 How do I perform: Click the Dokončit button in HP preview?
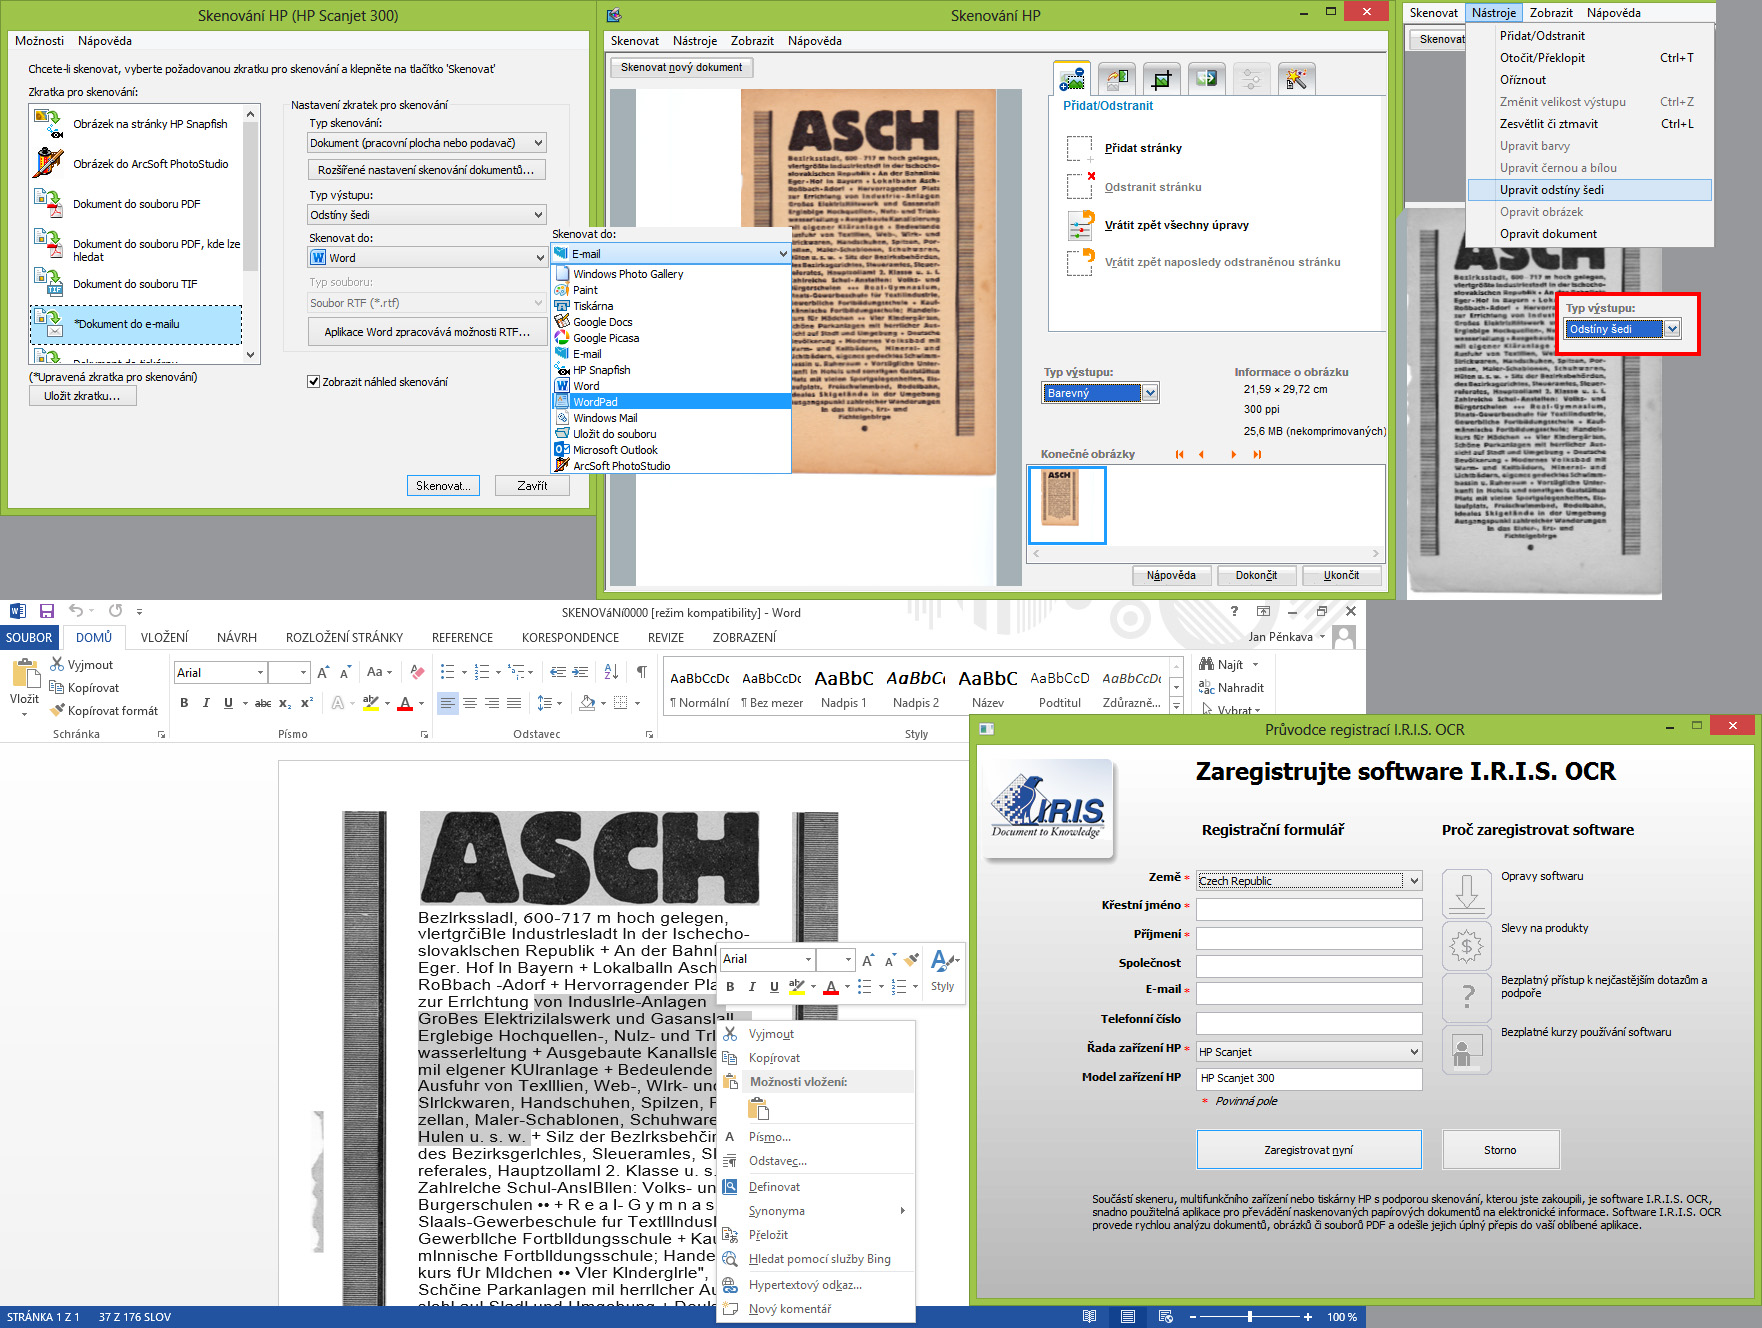click(x=1256, y=576)
